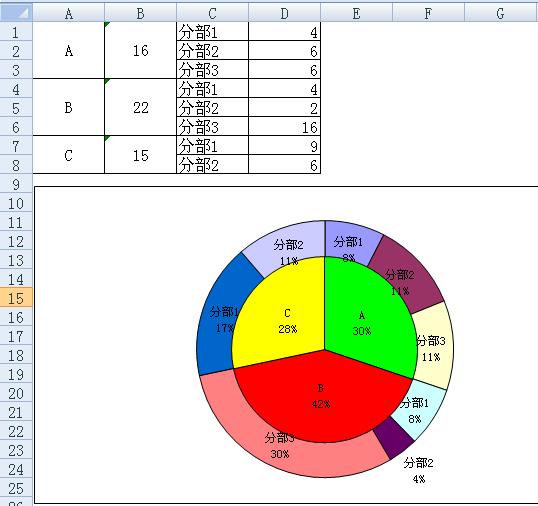
Task: Click the 分部2 4% data label
Action: pyautogui.click(x=418, y=470)
